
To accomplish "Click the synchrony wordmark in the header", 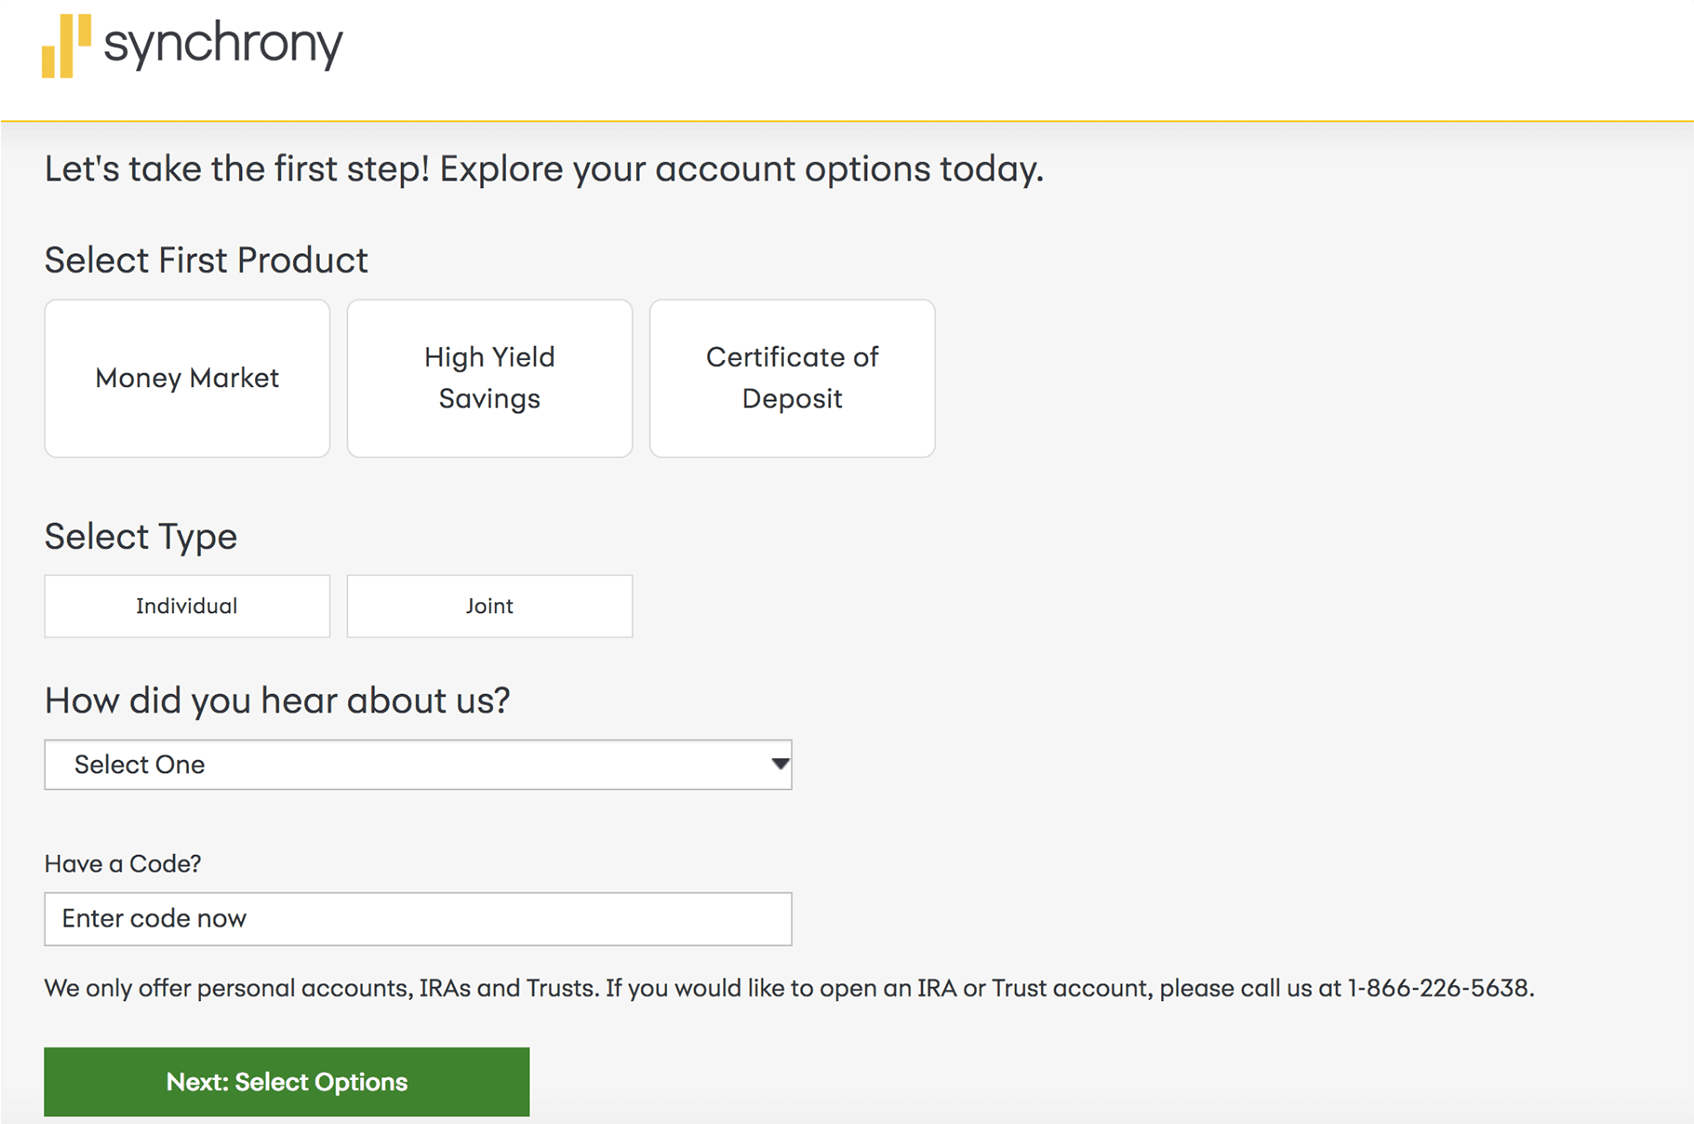I will click(223, 44).
